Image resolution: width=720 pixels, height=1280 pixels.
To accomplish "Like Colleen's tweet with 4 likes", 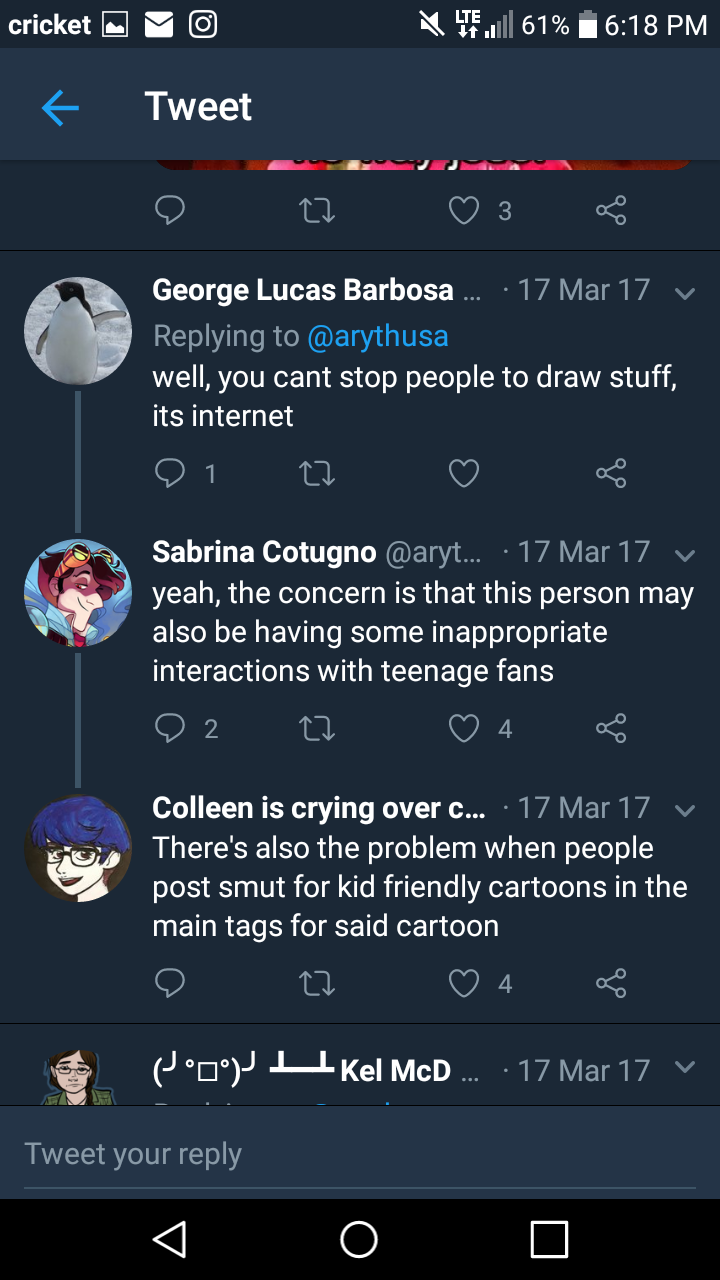I will [x=464, y=984].
